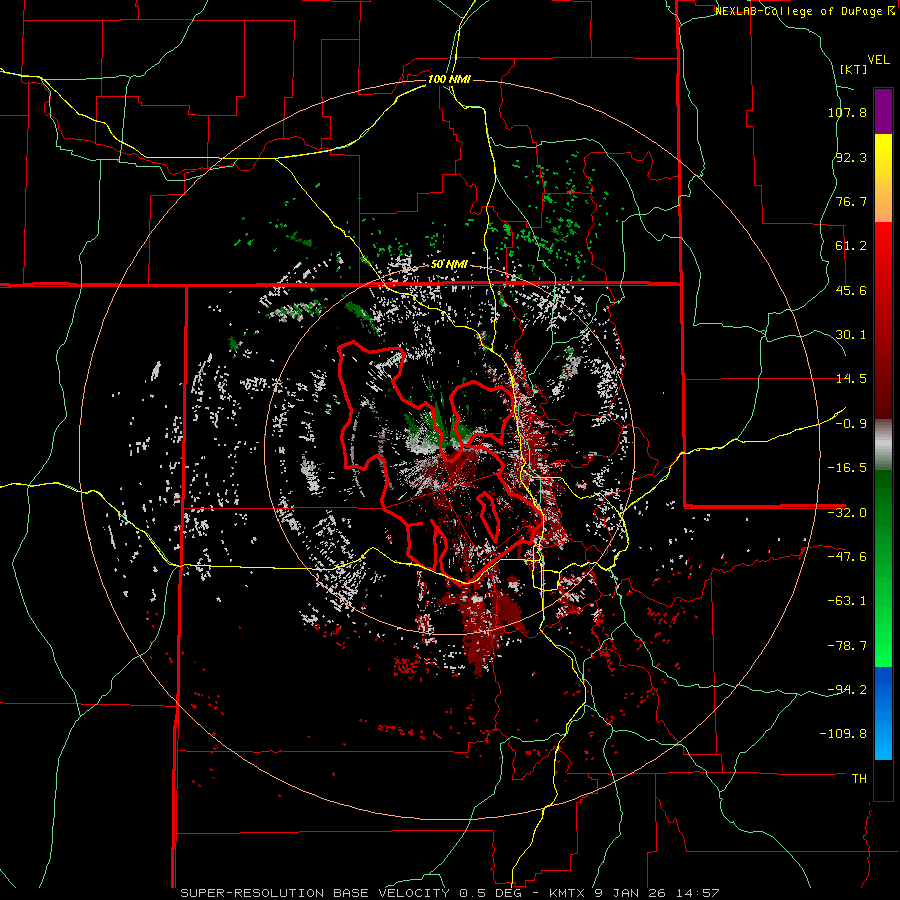Click the 14.5 velocity scale value
Image resolution: width=900 pixels, height=900 pixels.
pos(851,379)
